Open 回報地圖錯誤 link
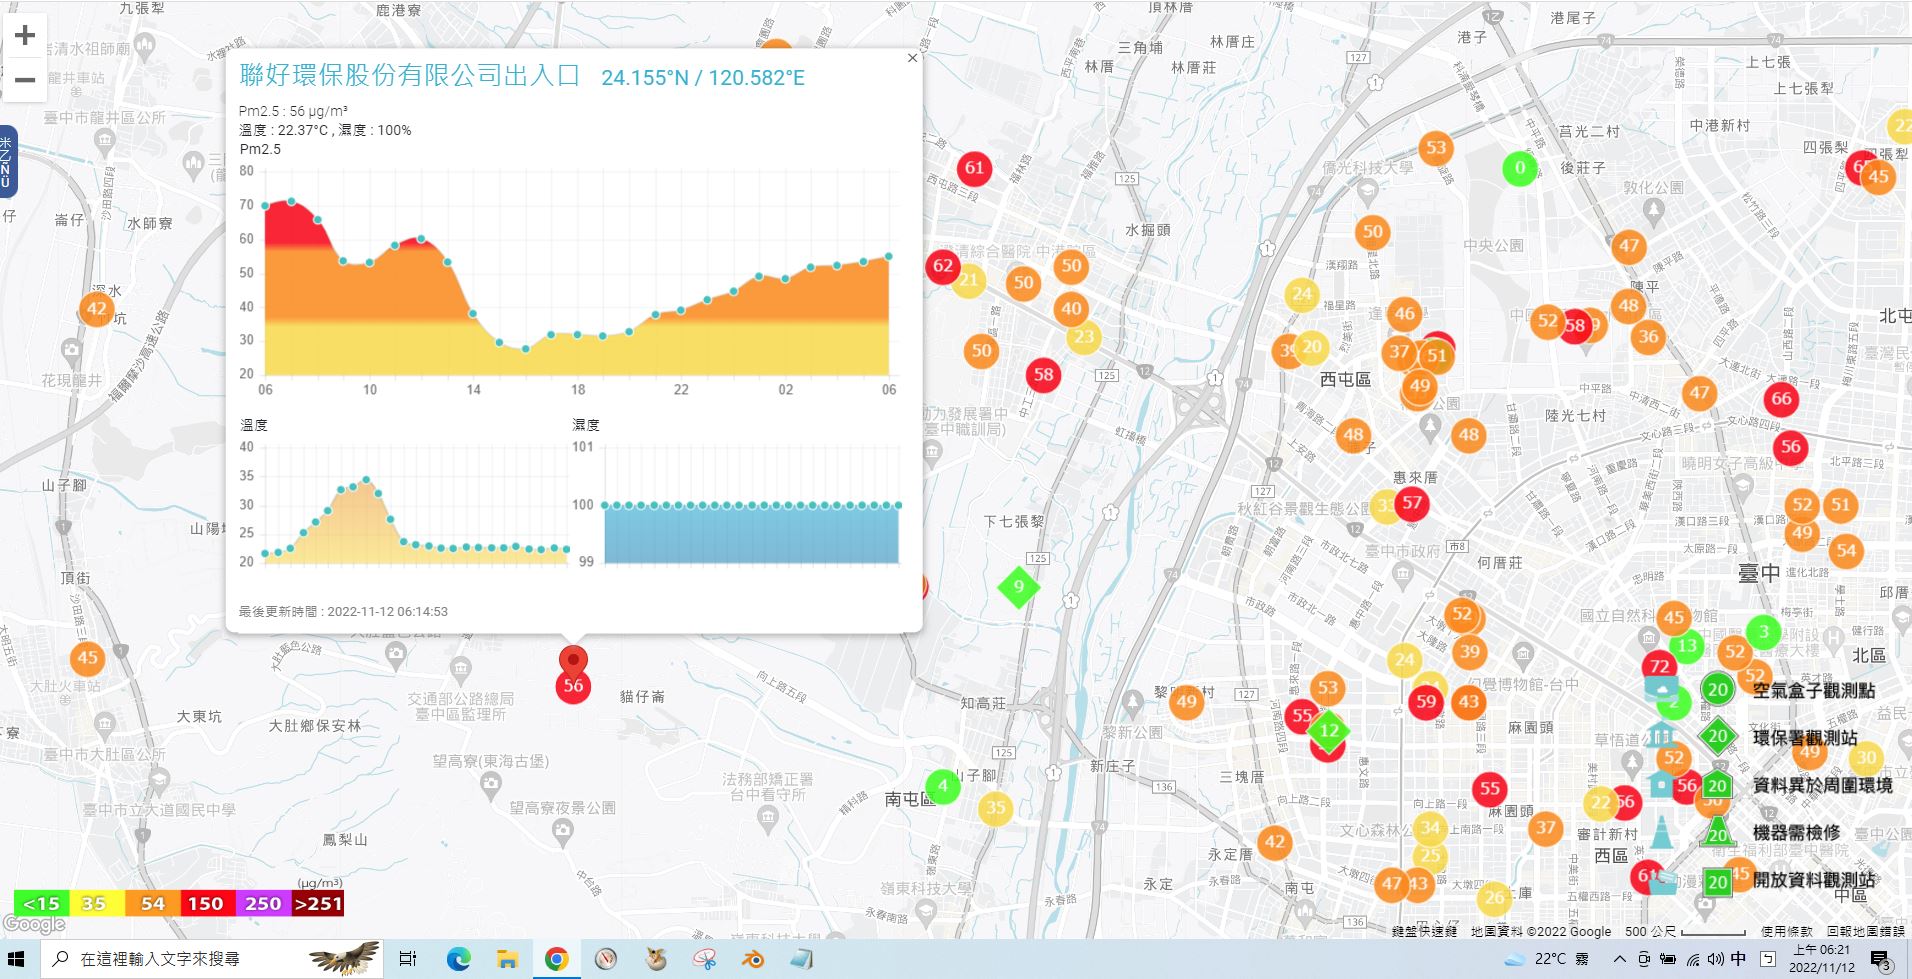The image size is (1912, 979). click(1865, 931)
